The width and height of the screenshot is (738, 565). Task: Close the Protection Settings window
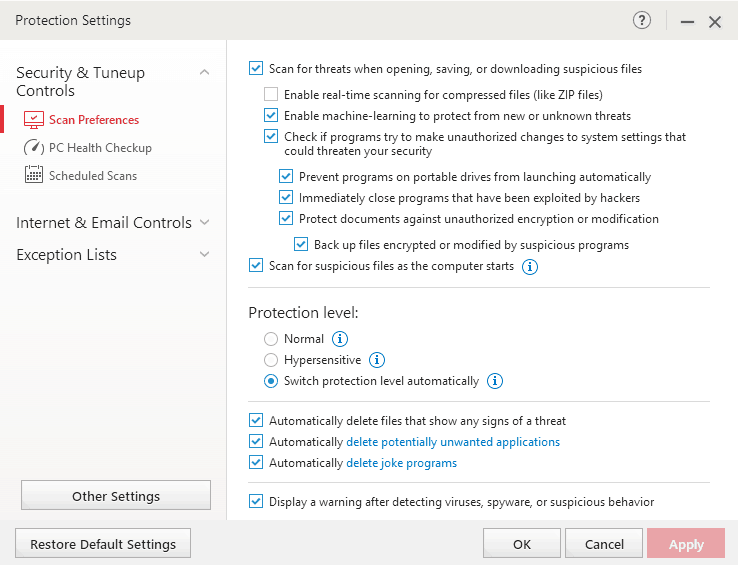[715, 22]
